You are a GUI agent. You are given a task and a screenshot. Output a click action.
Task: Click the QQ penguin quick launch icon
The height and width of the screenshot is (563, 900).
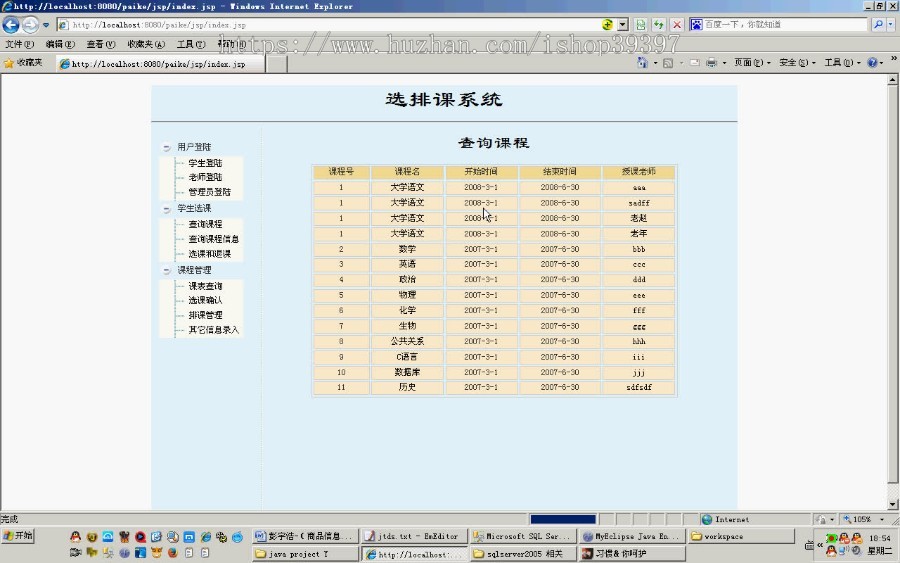(x=75, y=537)
